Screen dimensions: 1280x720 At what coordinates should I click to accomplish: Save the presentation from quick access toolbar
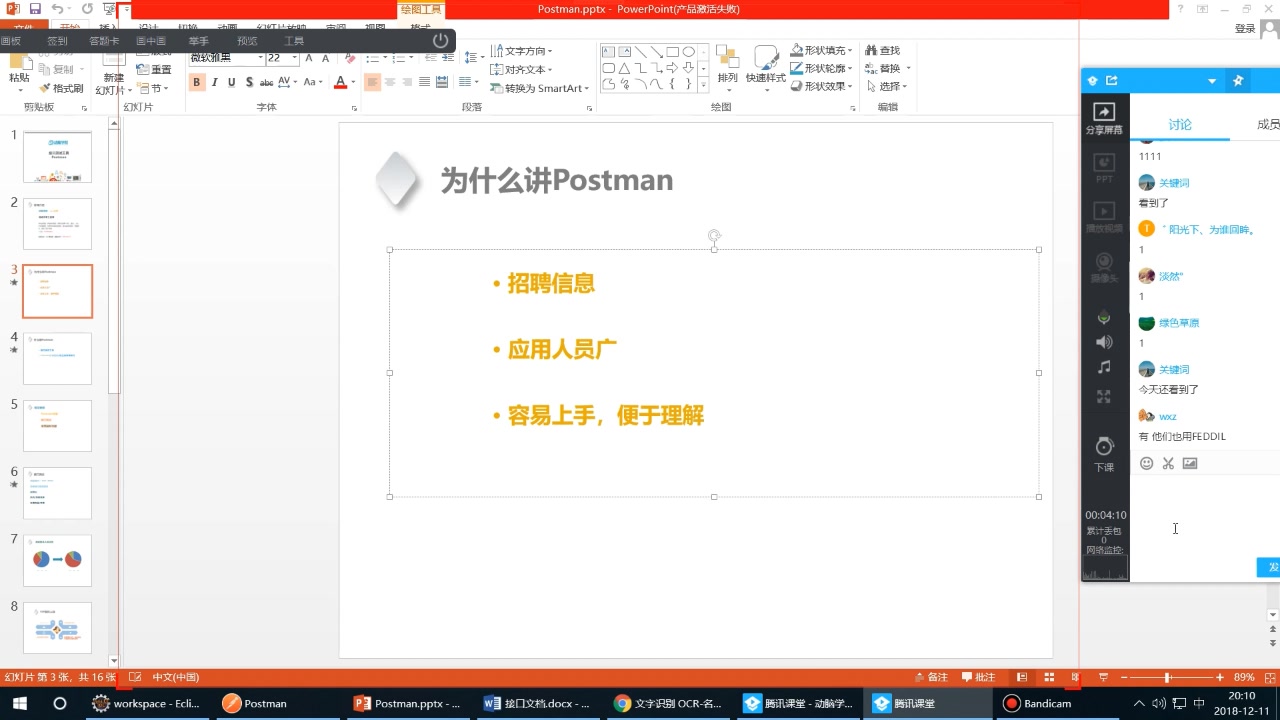pos(35,9)
